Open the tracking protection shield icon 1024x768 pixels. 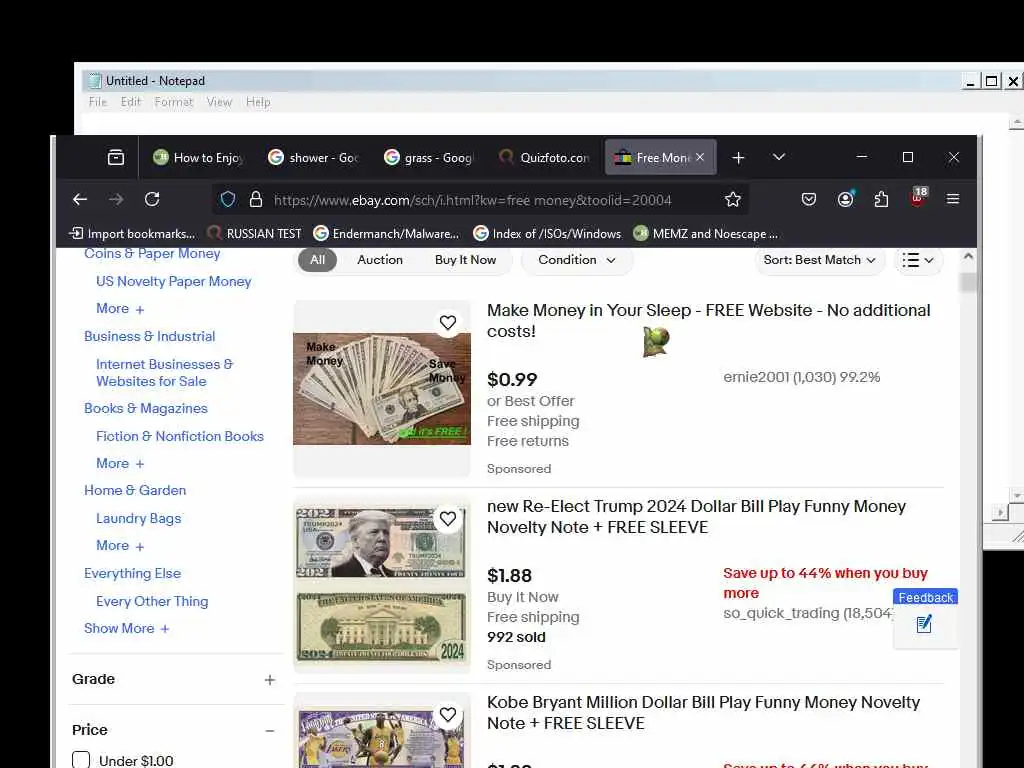tap(227, 199)
